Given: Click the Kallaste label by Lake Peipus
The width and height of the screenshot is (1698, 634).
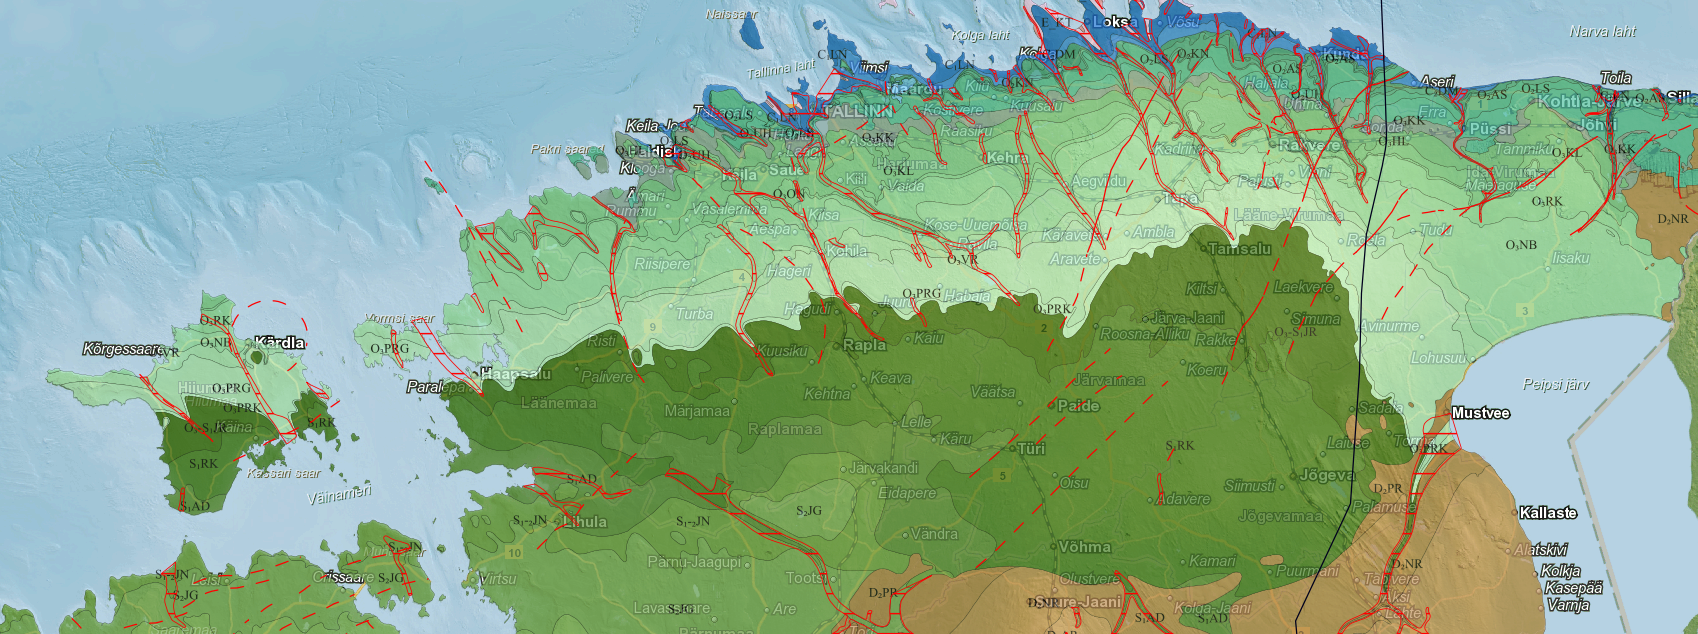Looking at the screenshot, I should pyautogui.click(x=1547, y=513).
